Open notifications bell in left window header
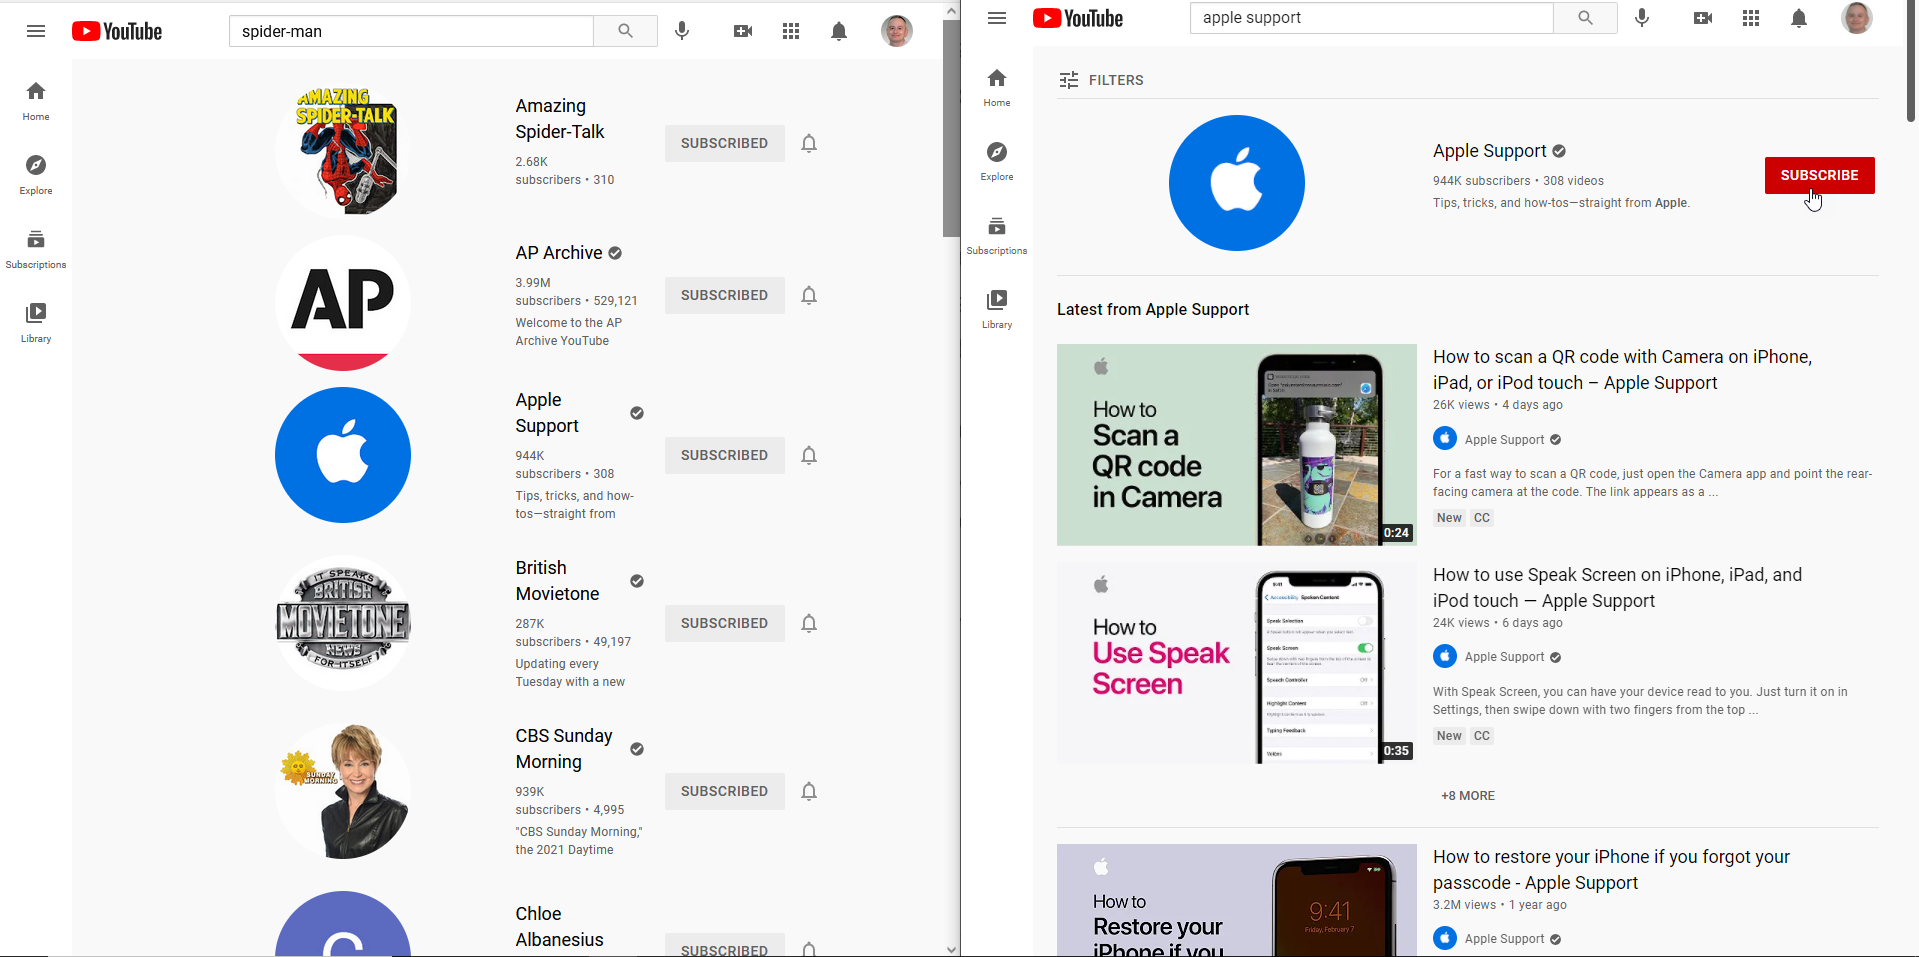The width and height of the screenshot is (1919, 957). coord(839,31)
